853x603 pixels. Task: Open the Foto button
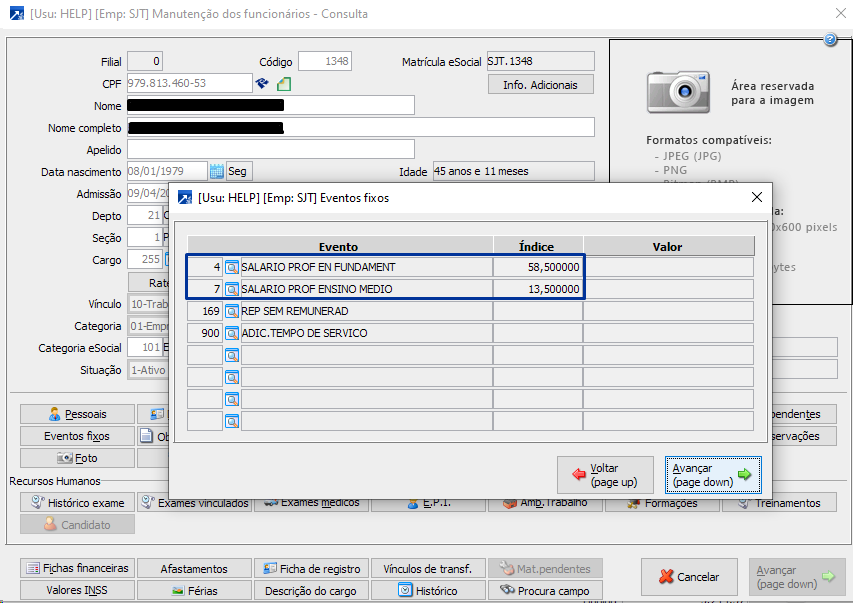click(x=77, y=458)
